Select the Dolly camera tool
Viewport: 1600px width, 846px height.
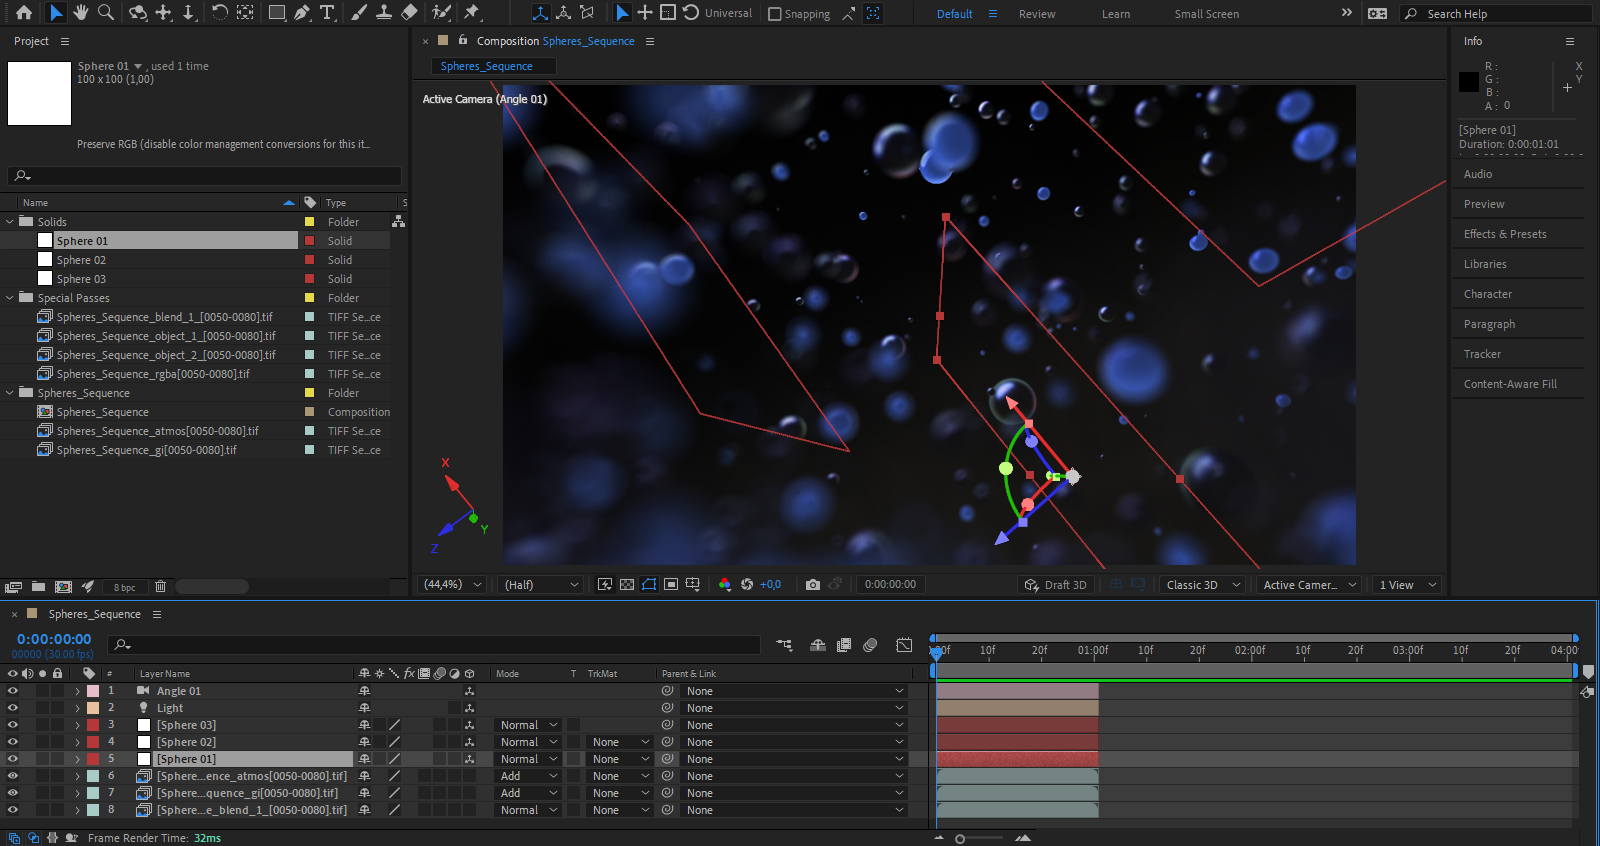(188, 13)
